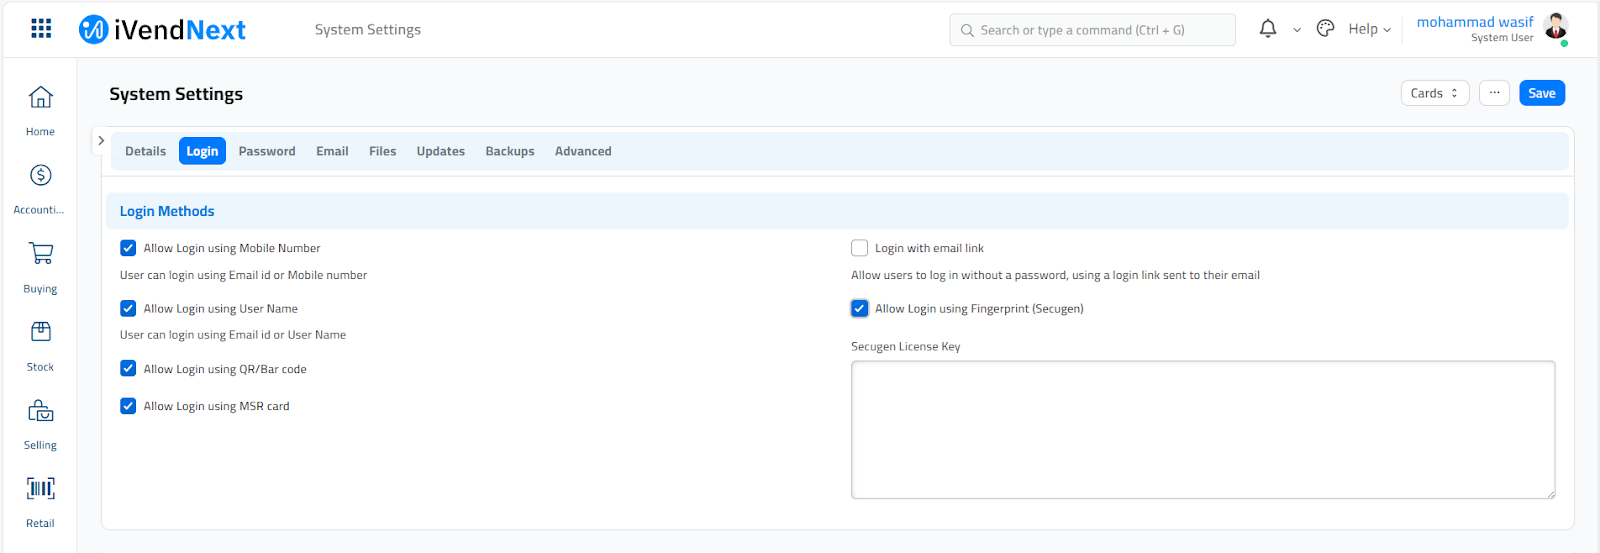This screenshot has width=1600, height=553.
Task: Open the Accounting module icon
Action: click(40, 176)
